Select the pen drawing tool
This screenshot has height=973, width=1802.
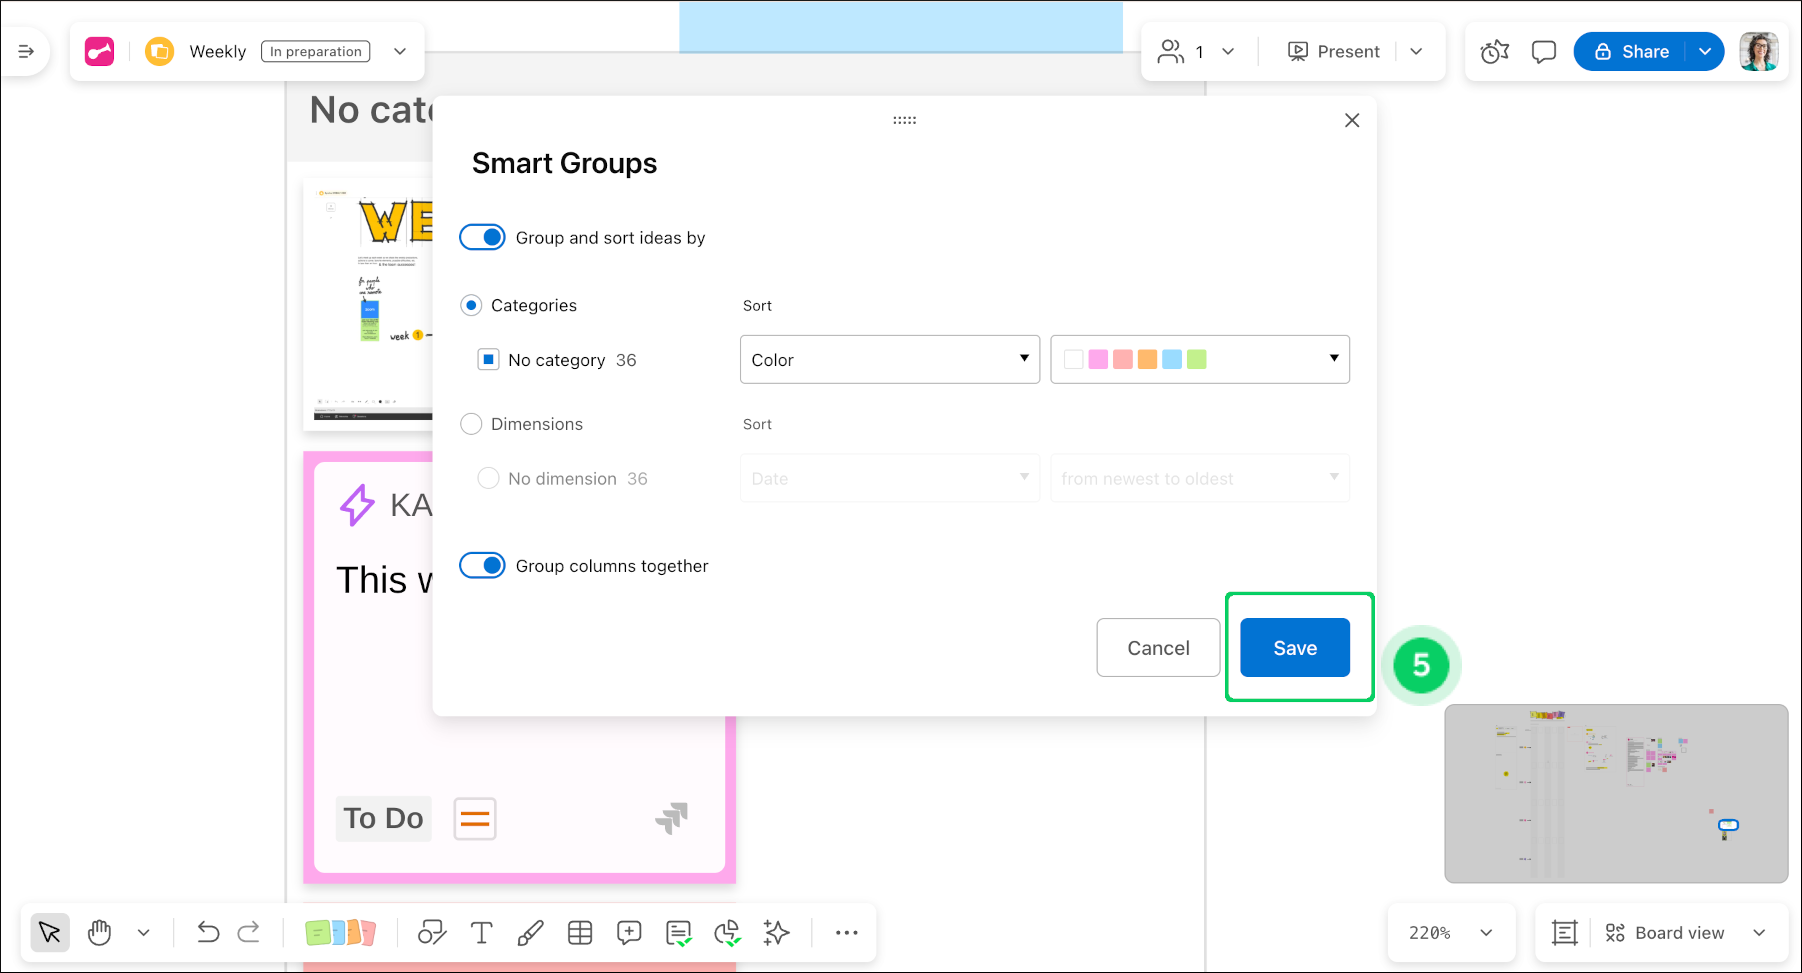[x=530, y=933]
